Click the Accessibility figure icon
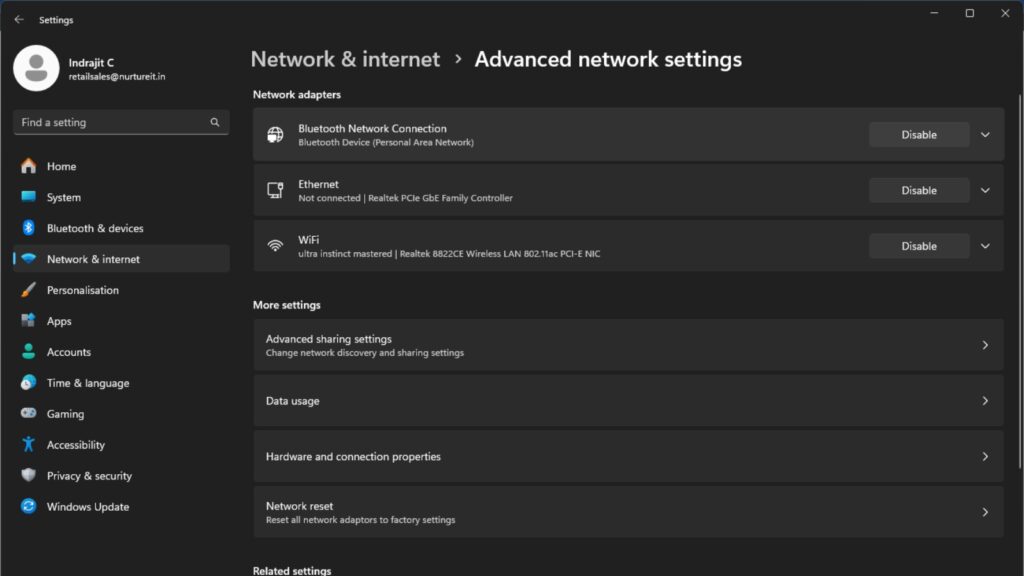 click(x=29, y=445)
